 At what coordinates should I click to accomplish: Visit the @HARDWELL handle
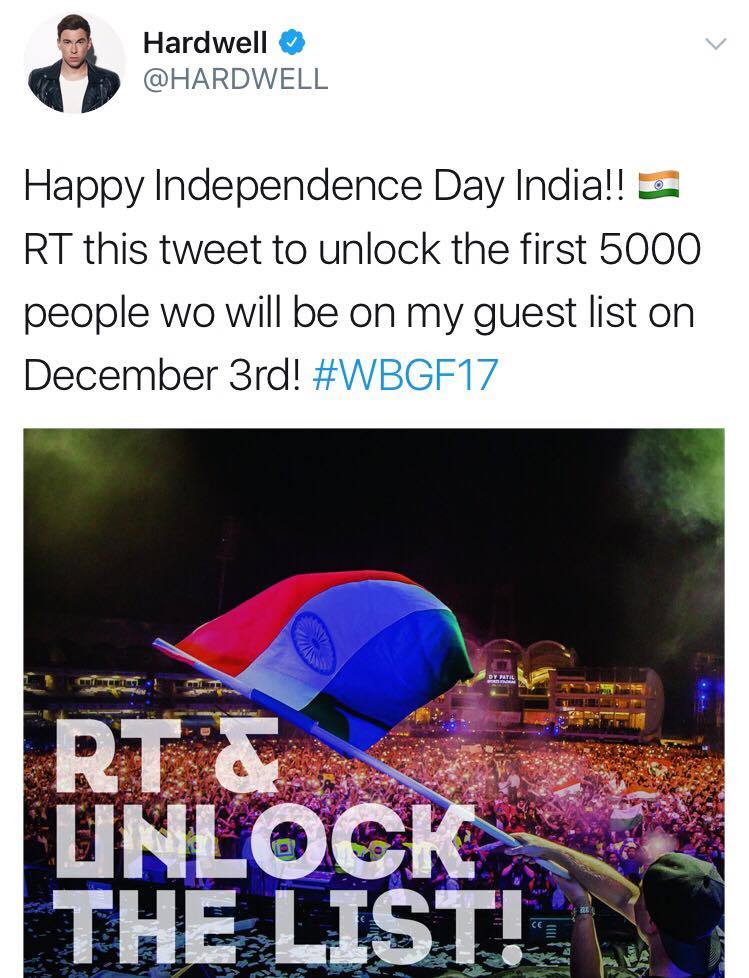pos(236,79)
